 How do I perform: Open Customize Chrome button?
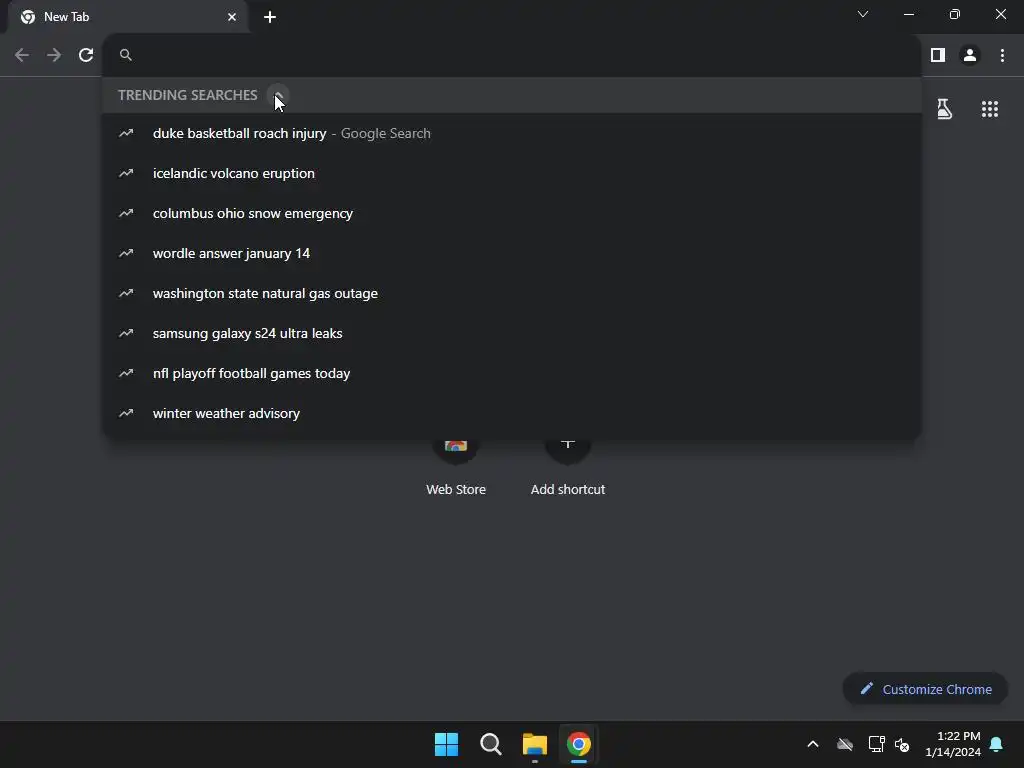925,689
